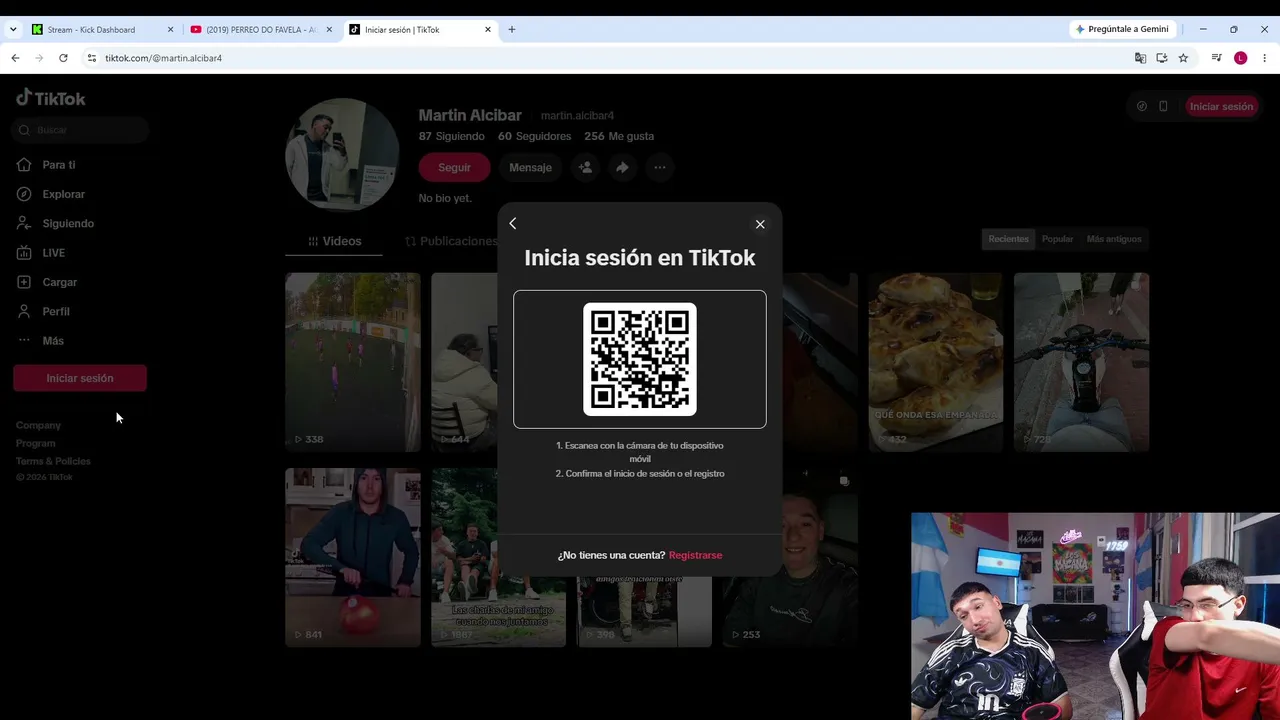Click the browser address bar URL
The width and height of the screenshot is (1280, 720).
(x=164, y=58)
